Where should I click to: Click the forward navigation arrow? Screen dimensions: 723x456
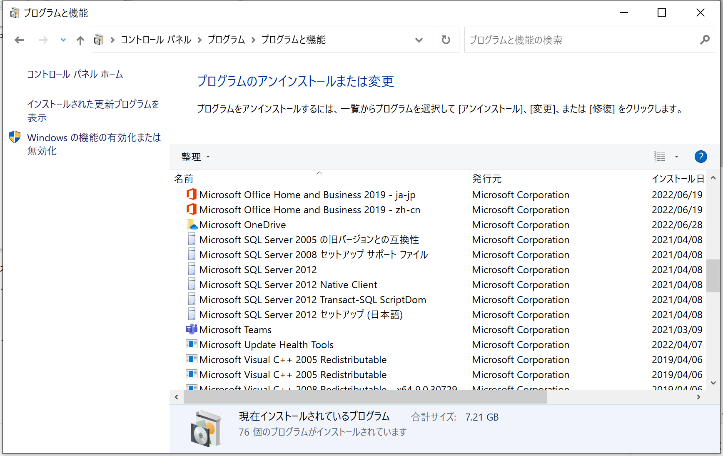point(43,40)
